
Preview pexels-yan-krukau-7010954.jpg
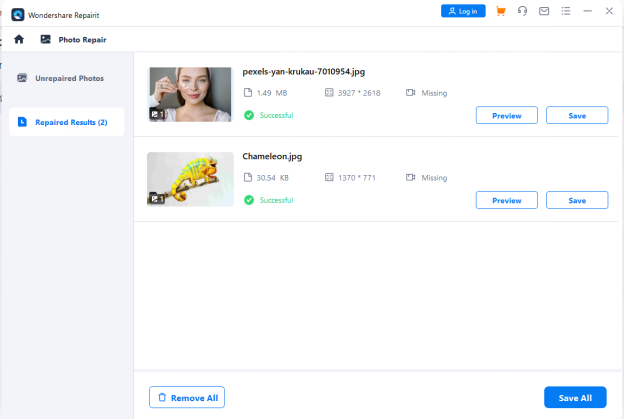click(x=507, y=115)
